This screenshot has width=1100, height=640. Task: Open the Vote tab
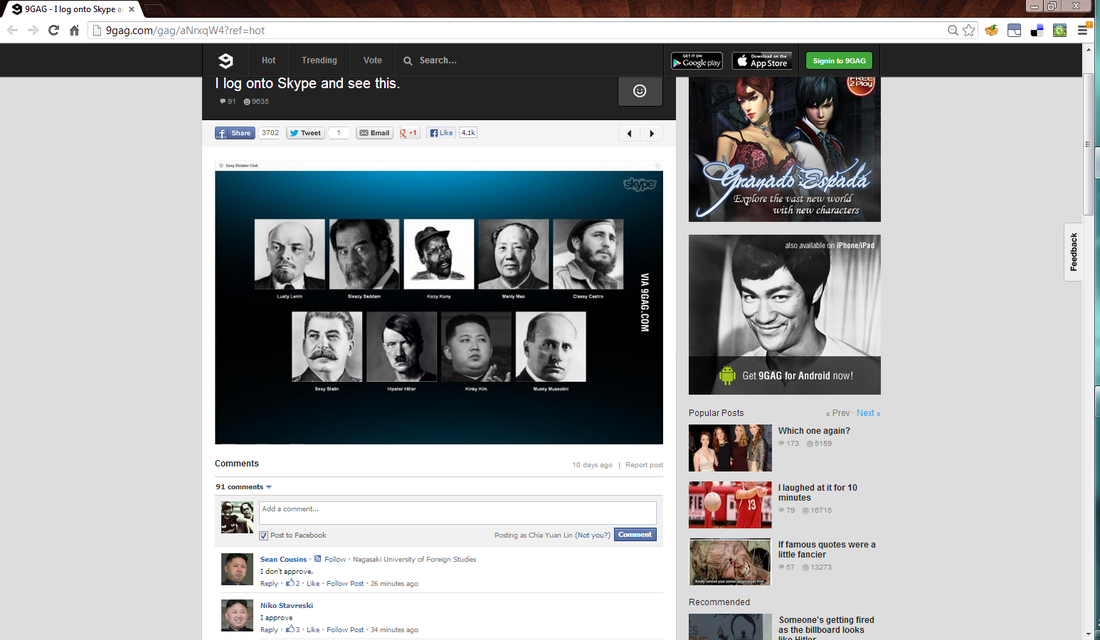373,60
